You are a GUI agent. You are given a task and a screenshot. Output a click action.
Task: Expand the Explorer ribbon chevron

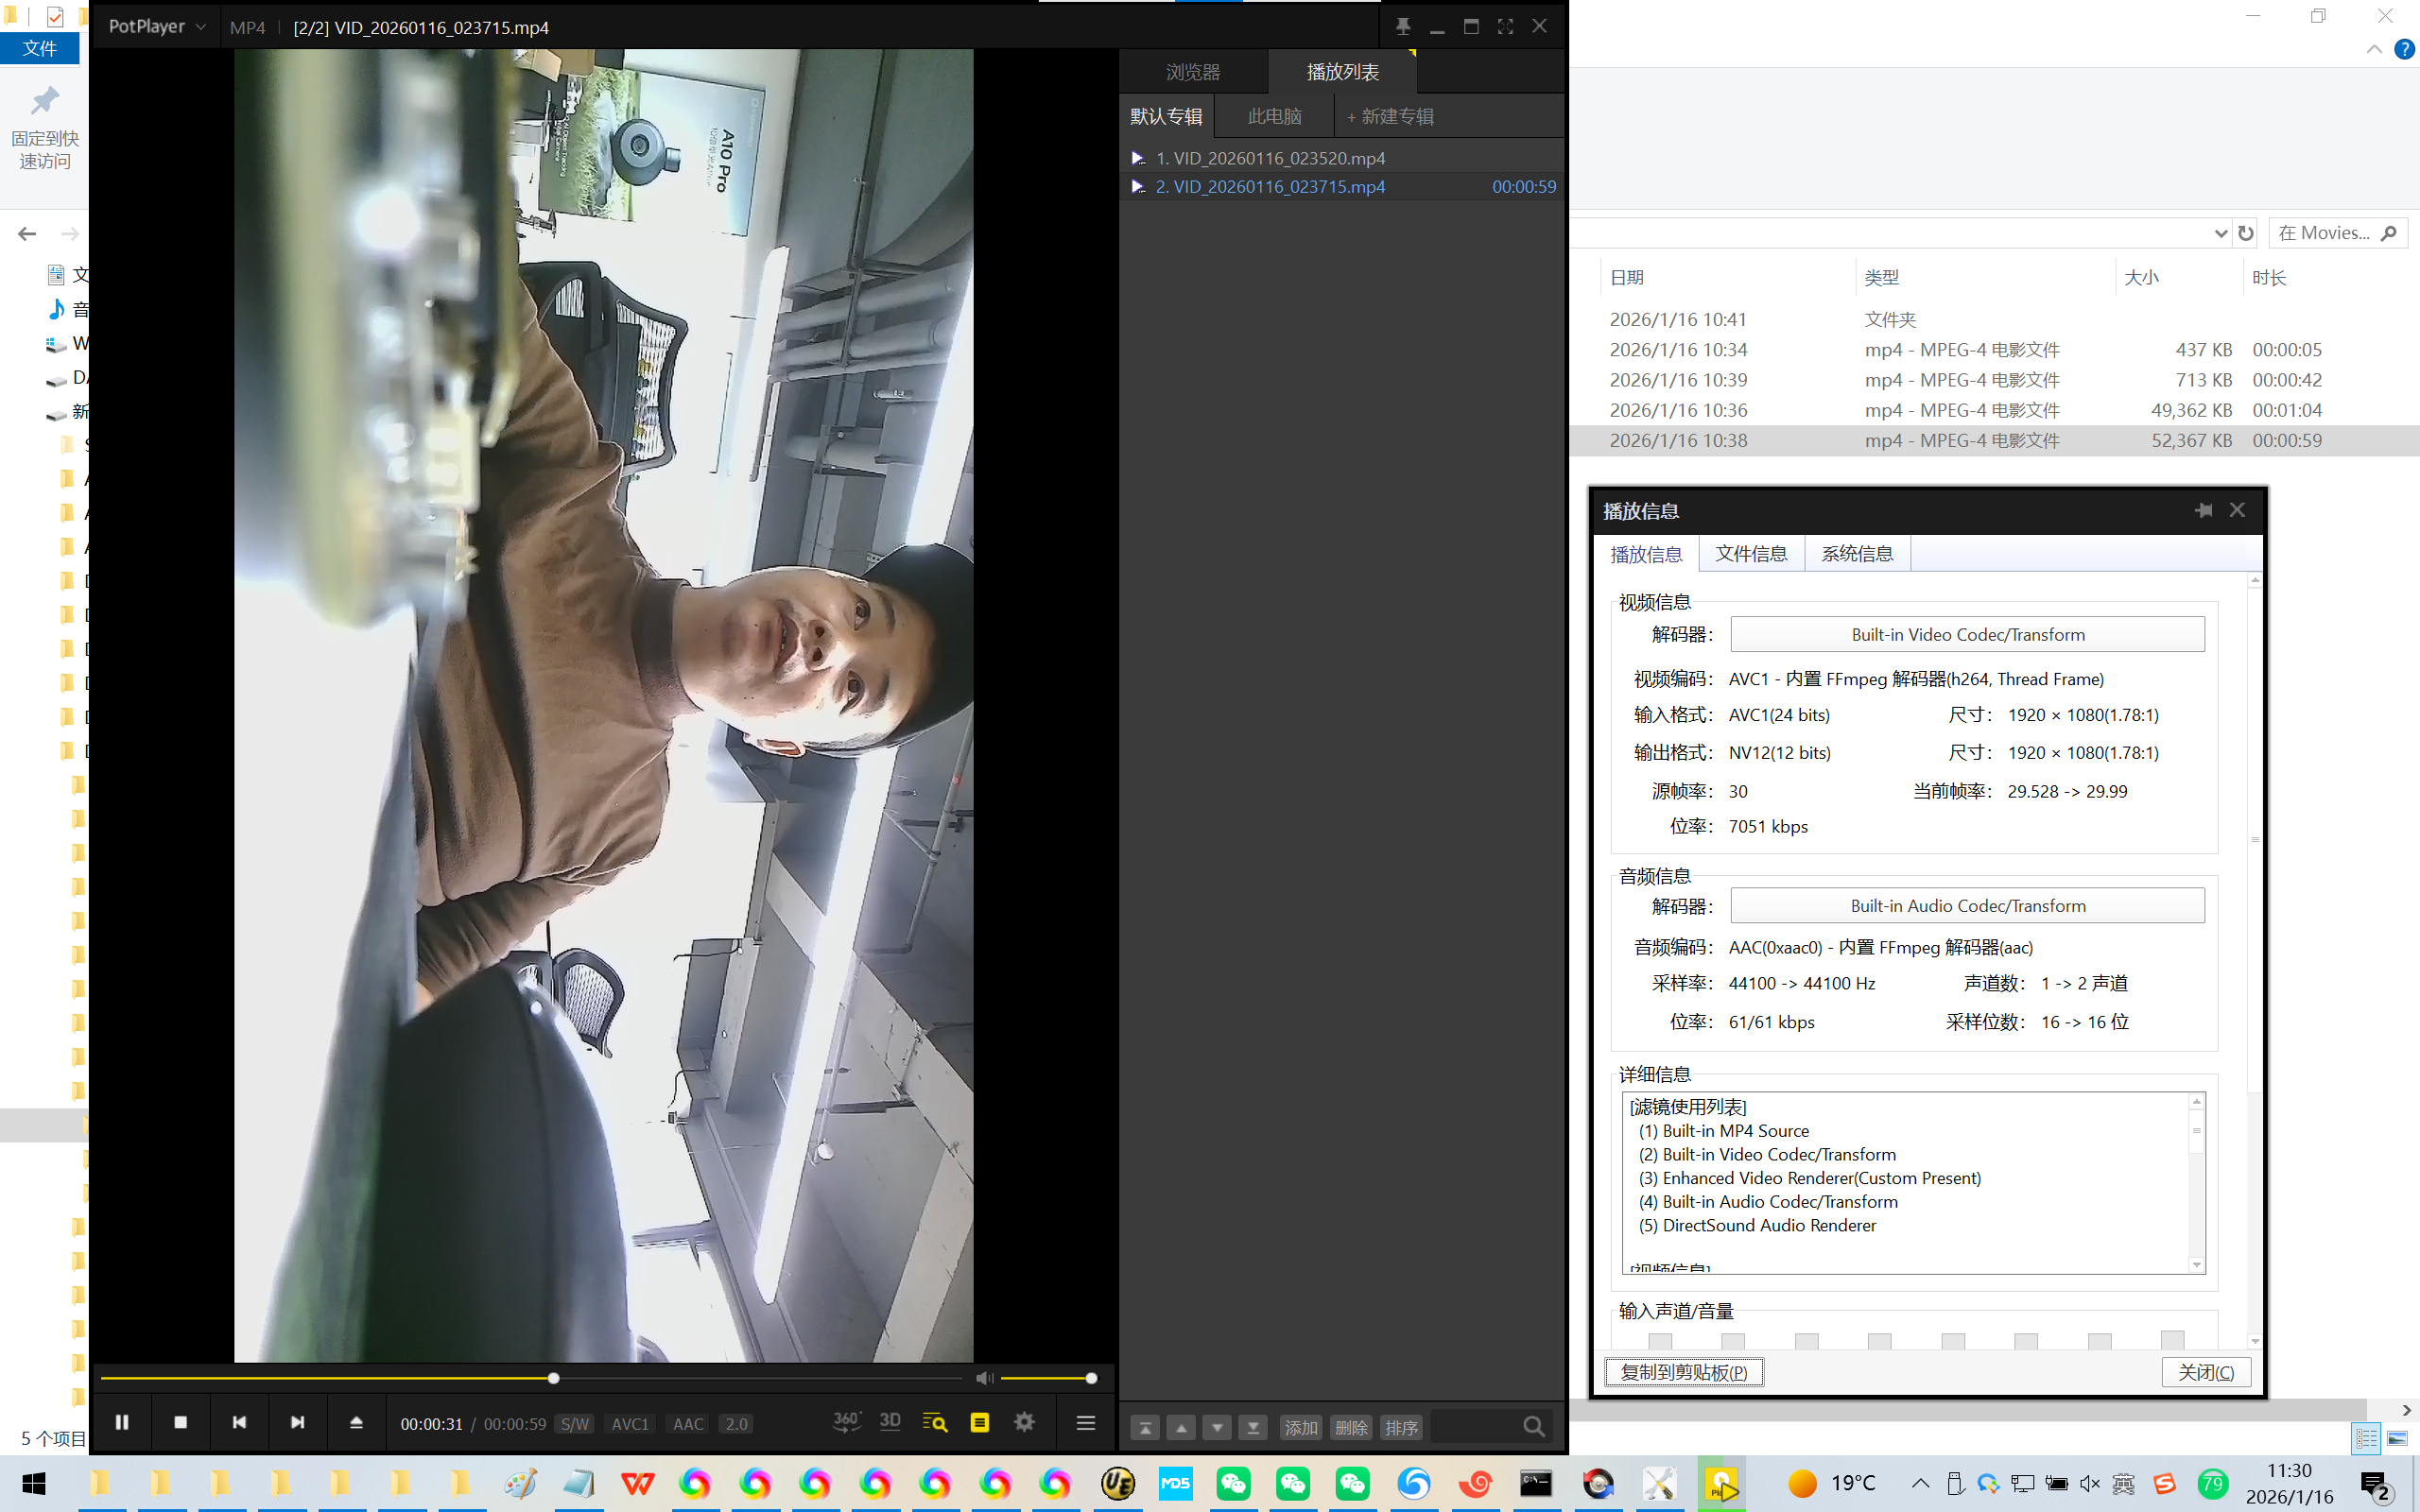[x=2374, y=49]
